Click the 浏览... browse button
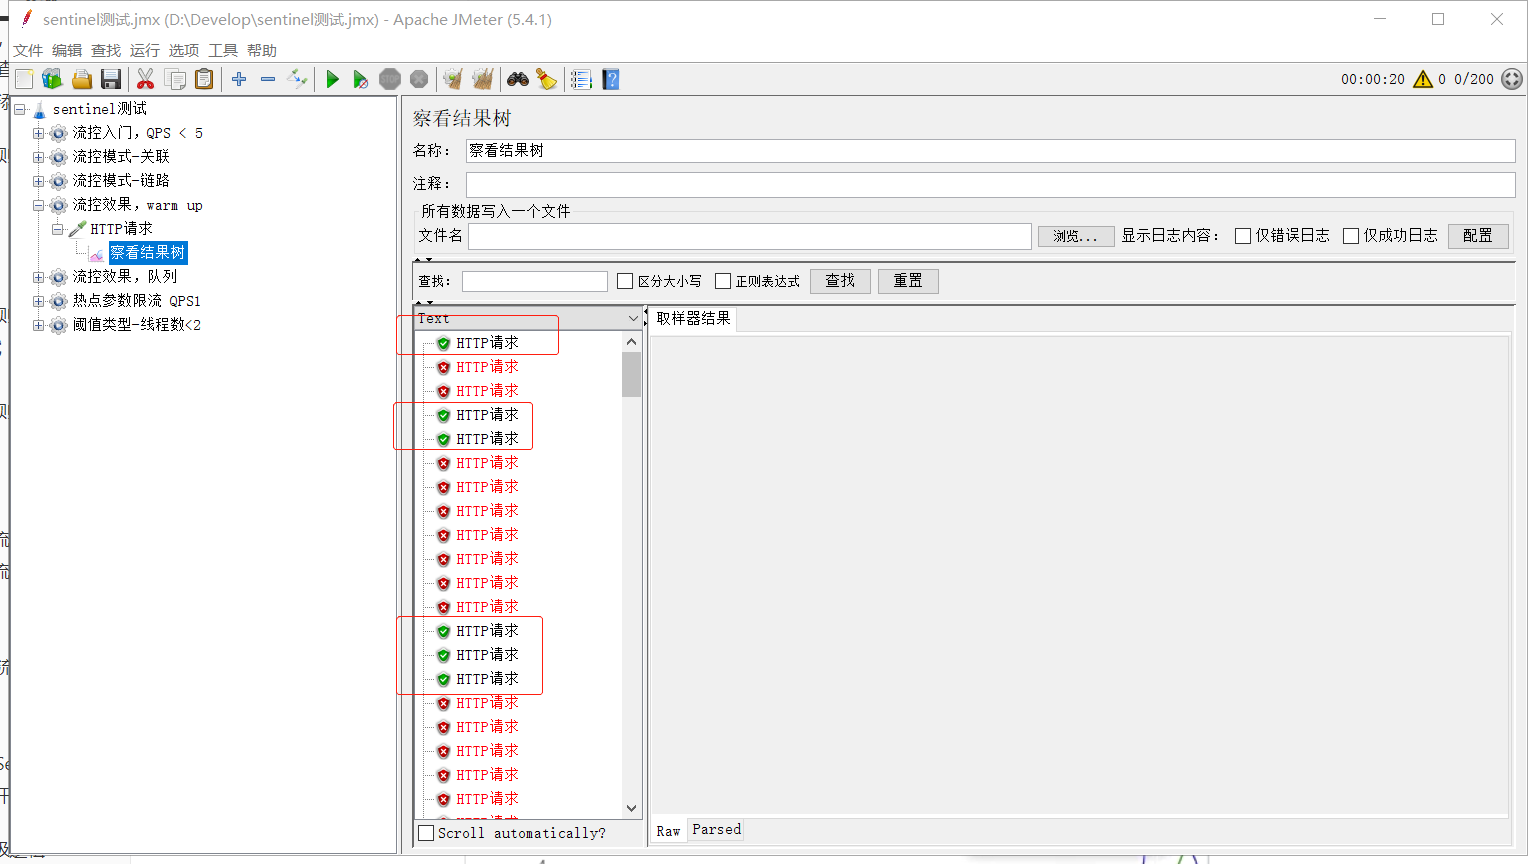The width and height of the screenshot is (1536, 864). [x=1075, y=236]
